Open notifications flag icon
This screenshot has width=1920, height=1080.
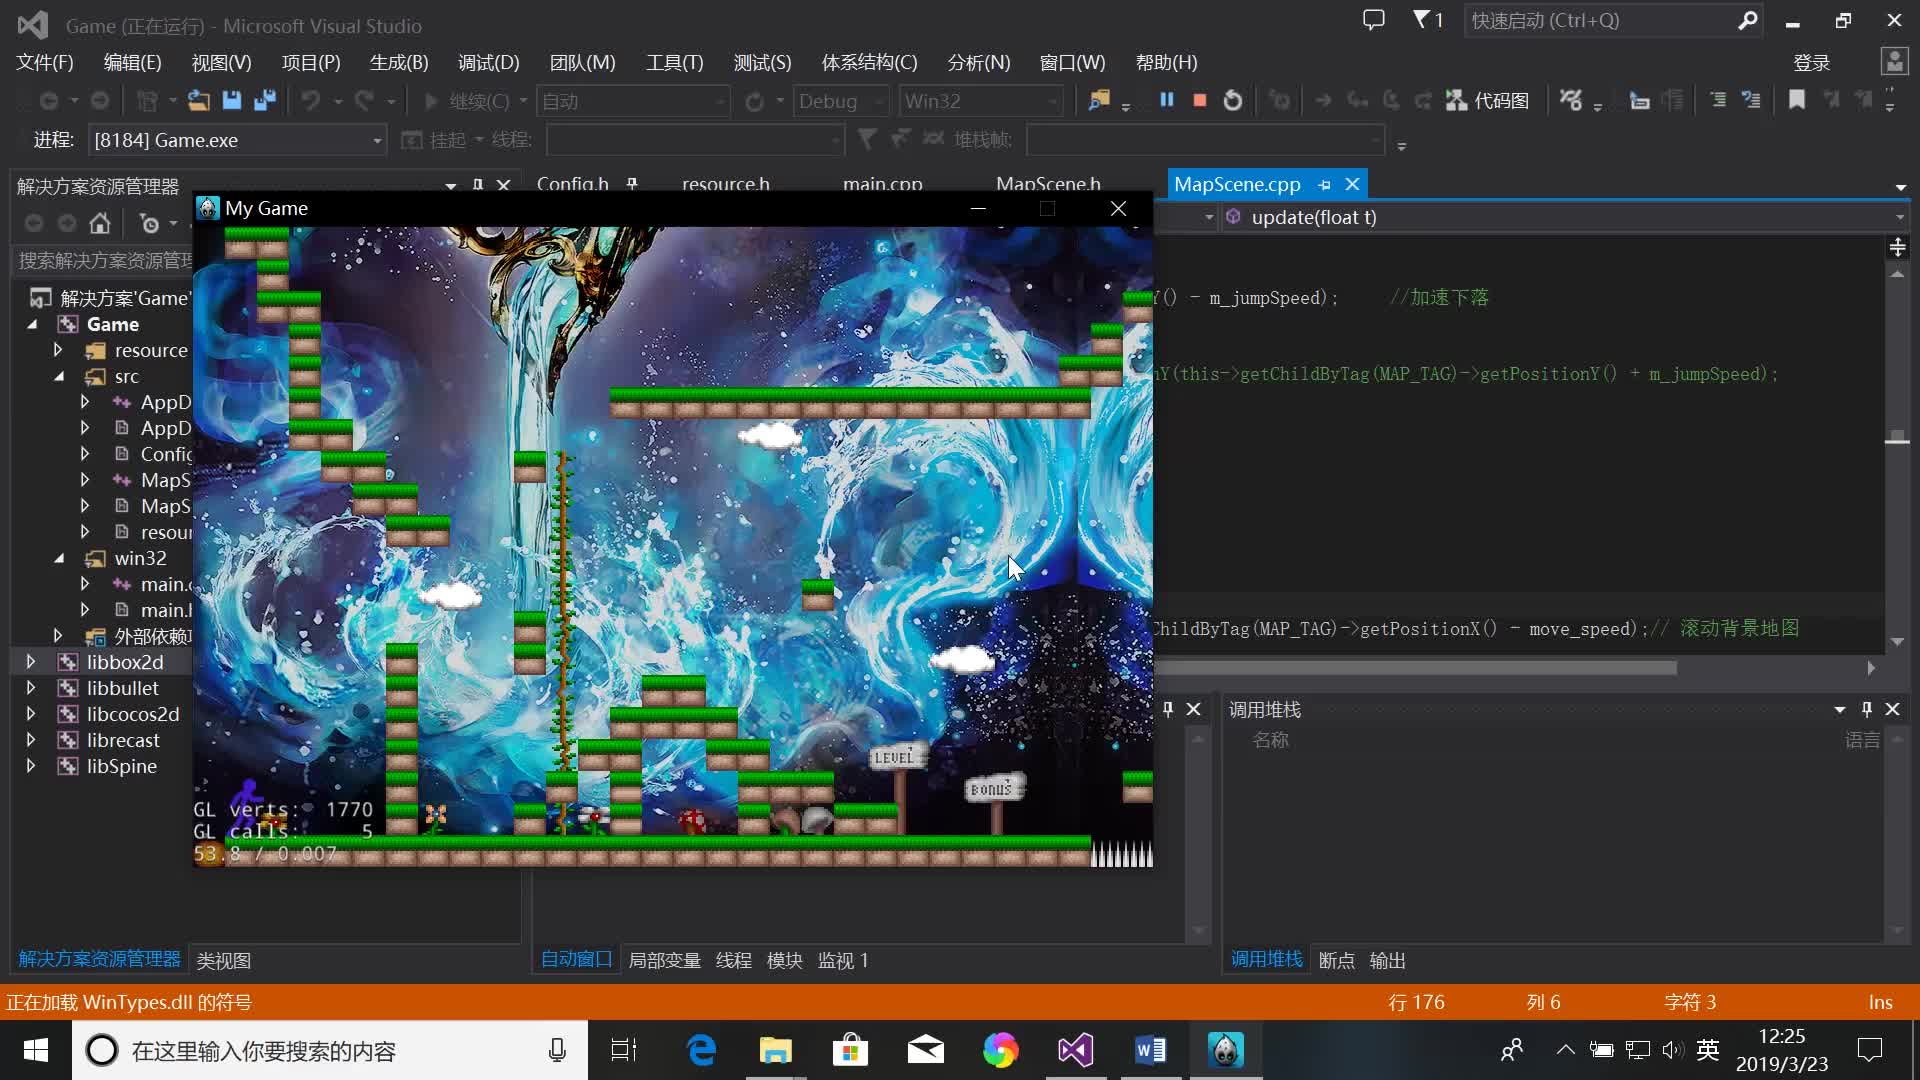pos(1427,20)
